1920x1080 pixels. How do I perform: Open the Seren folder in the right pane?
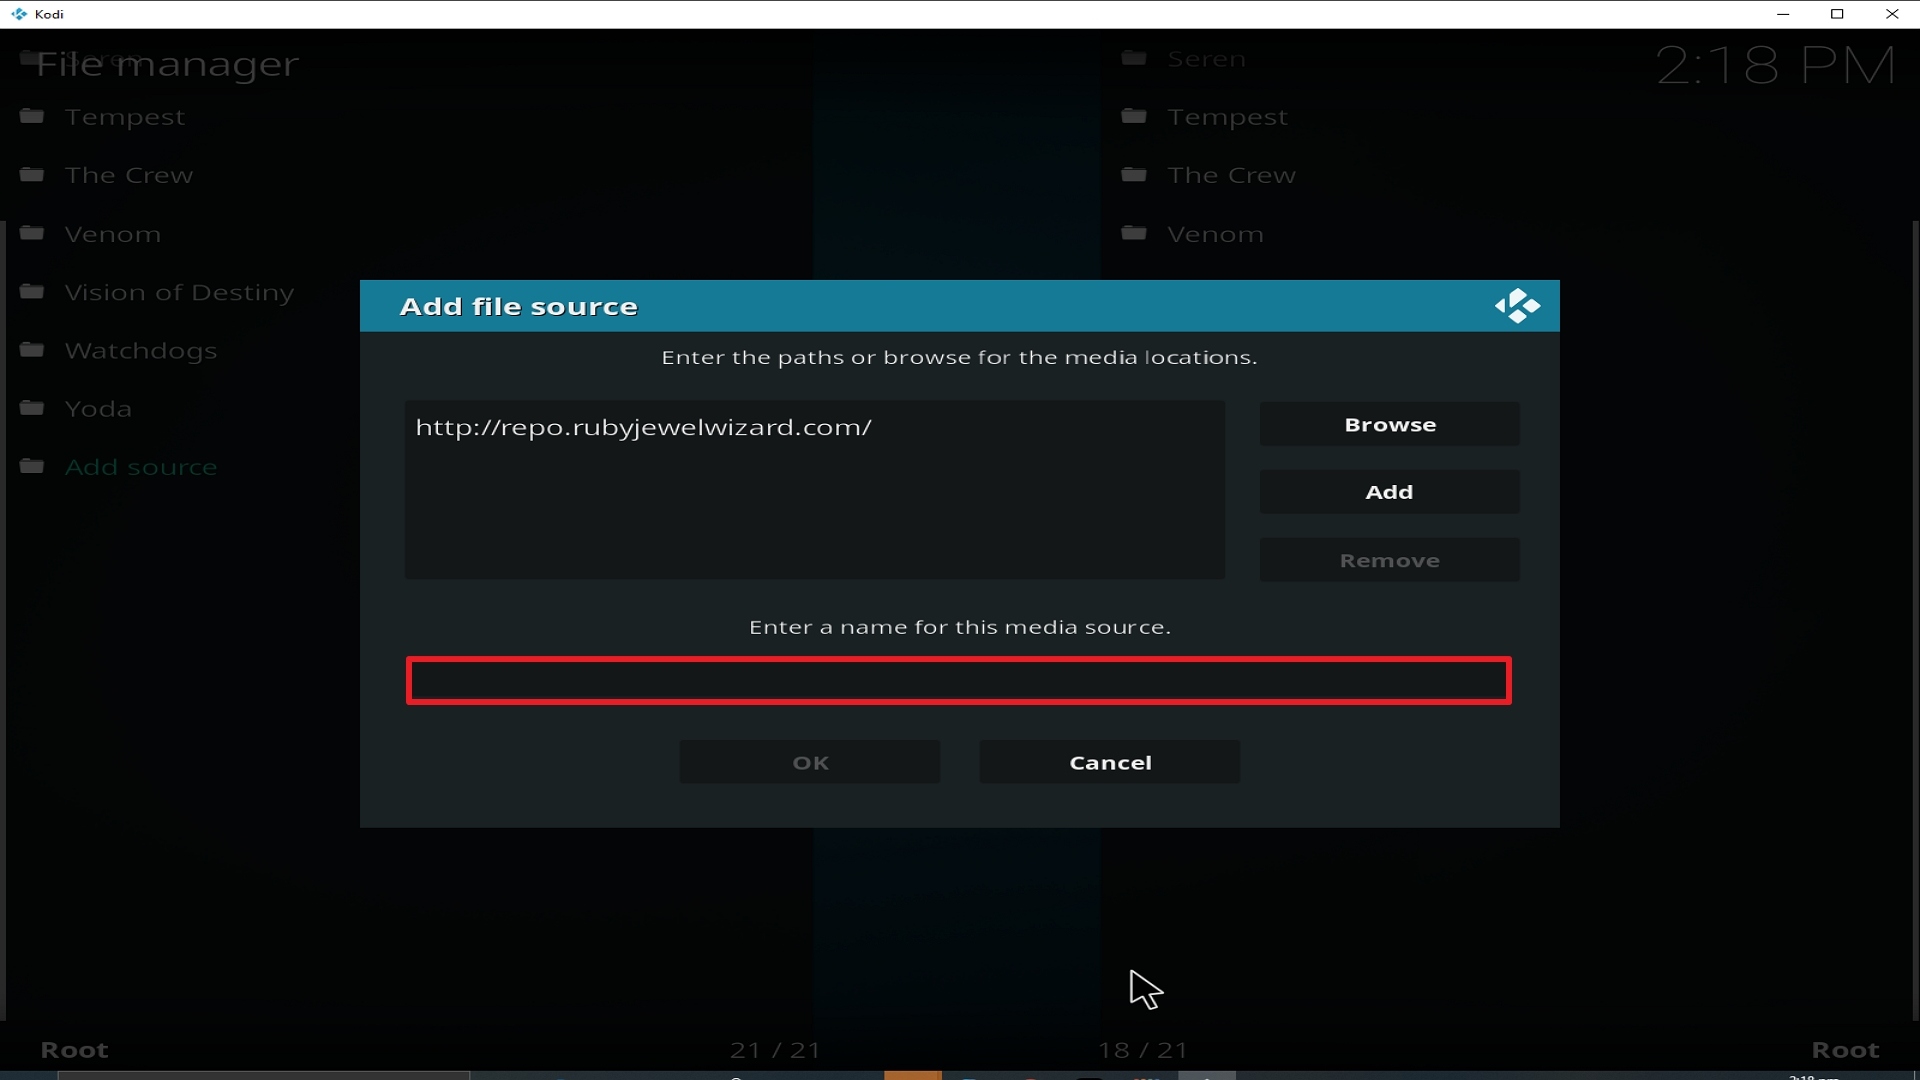point(1207,59)
